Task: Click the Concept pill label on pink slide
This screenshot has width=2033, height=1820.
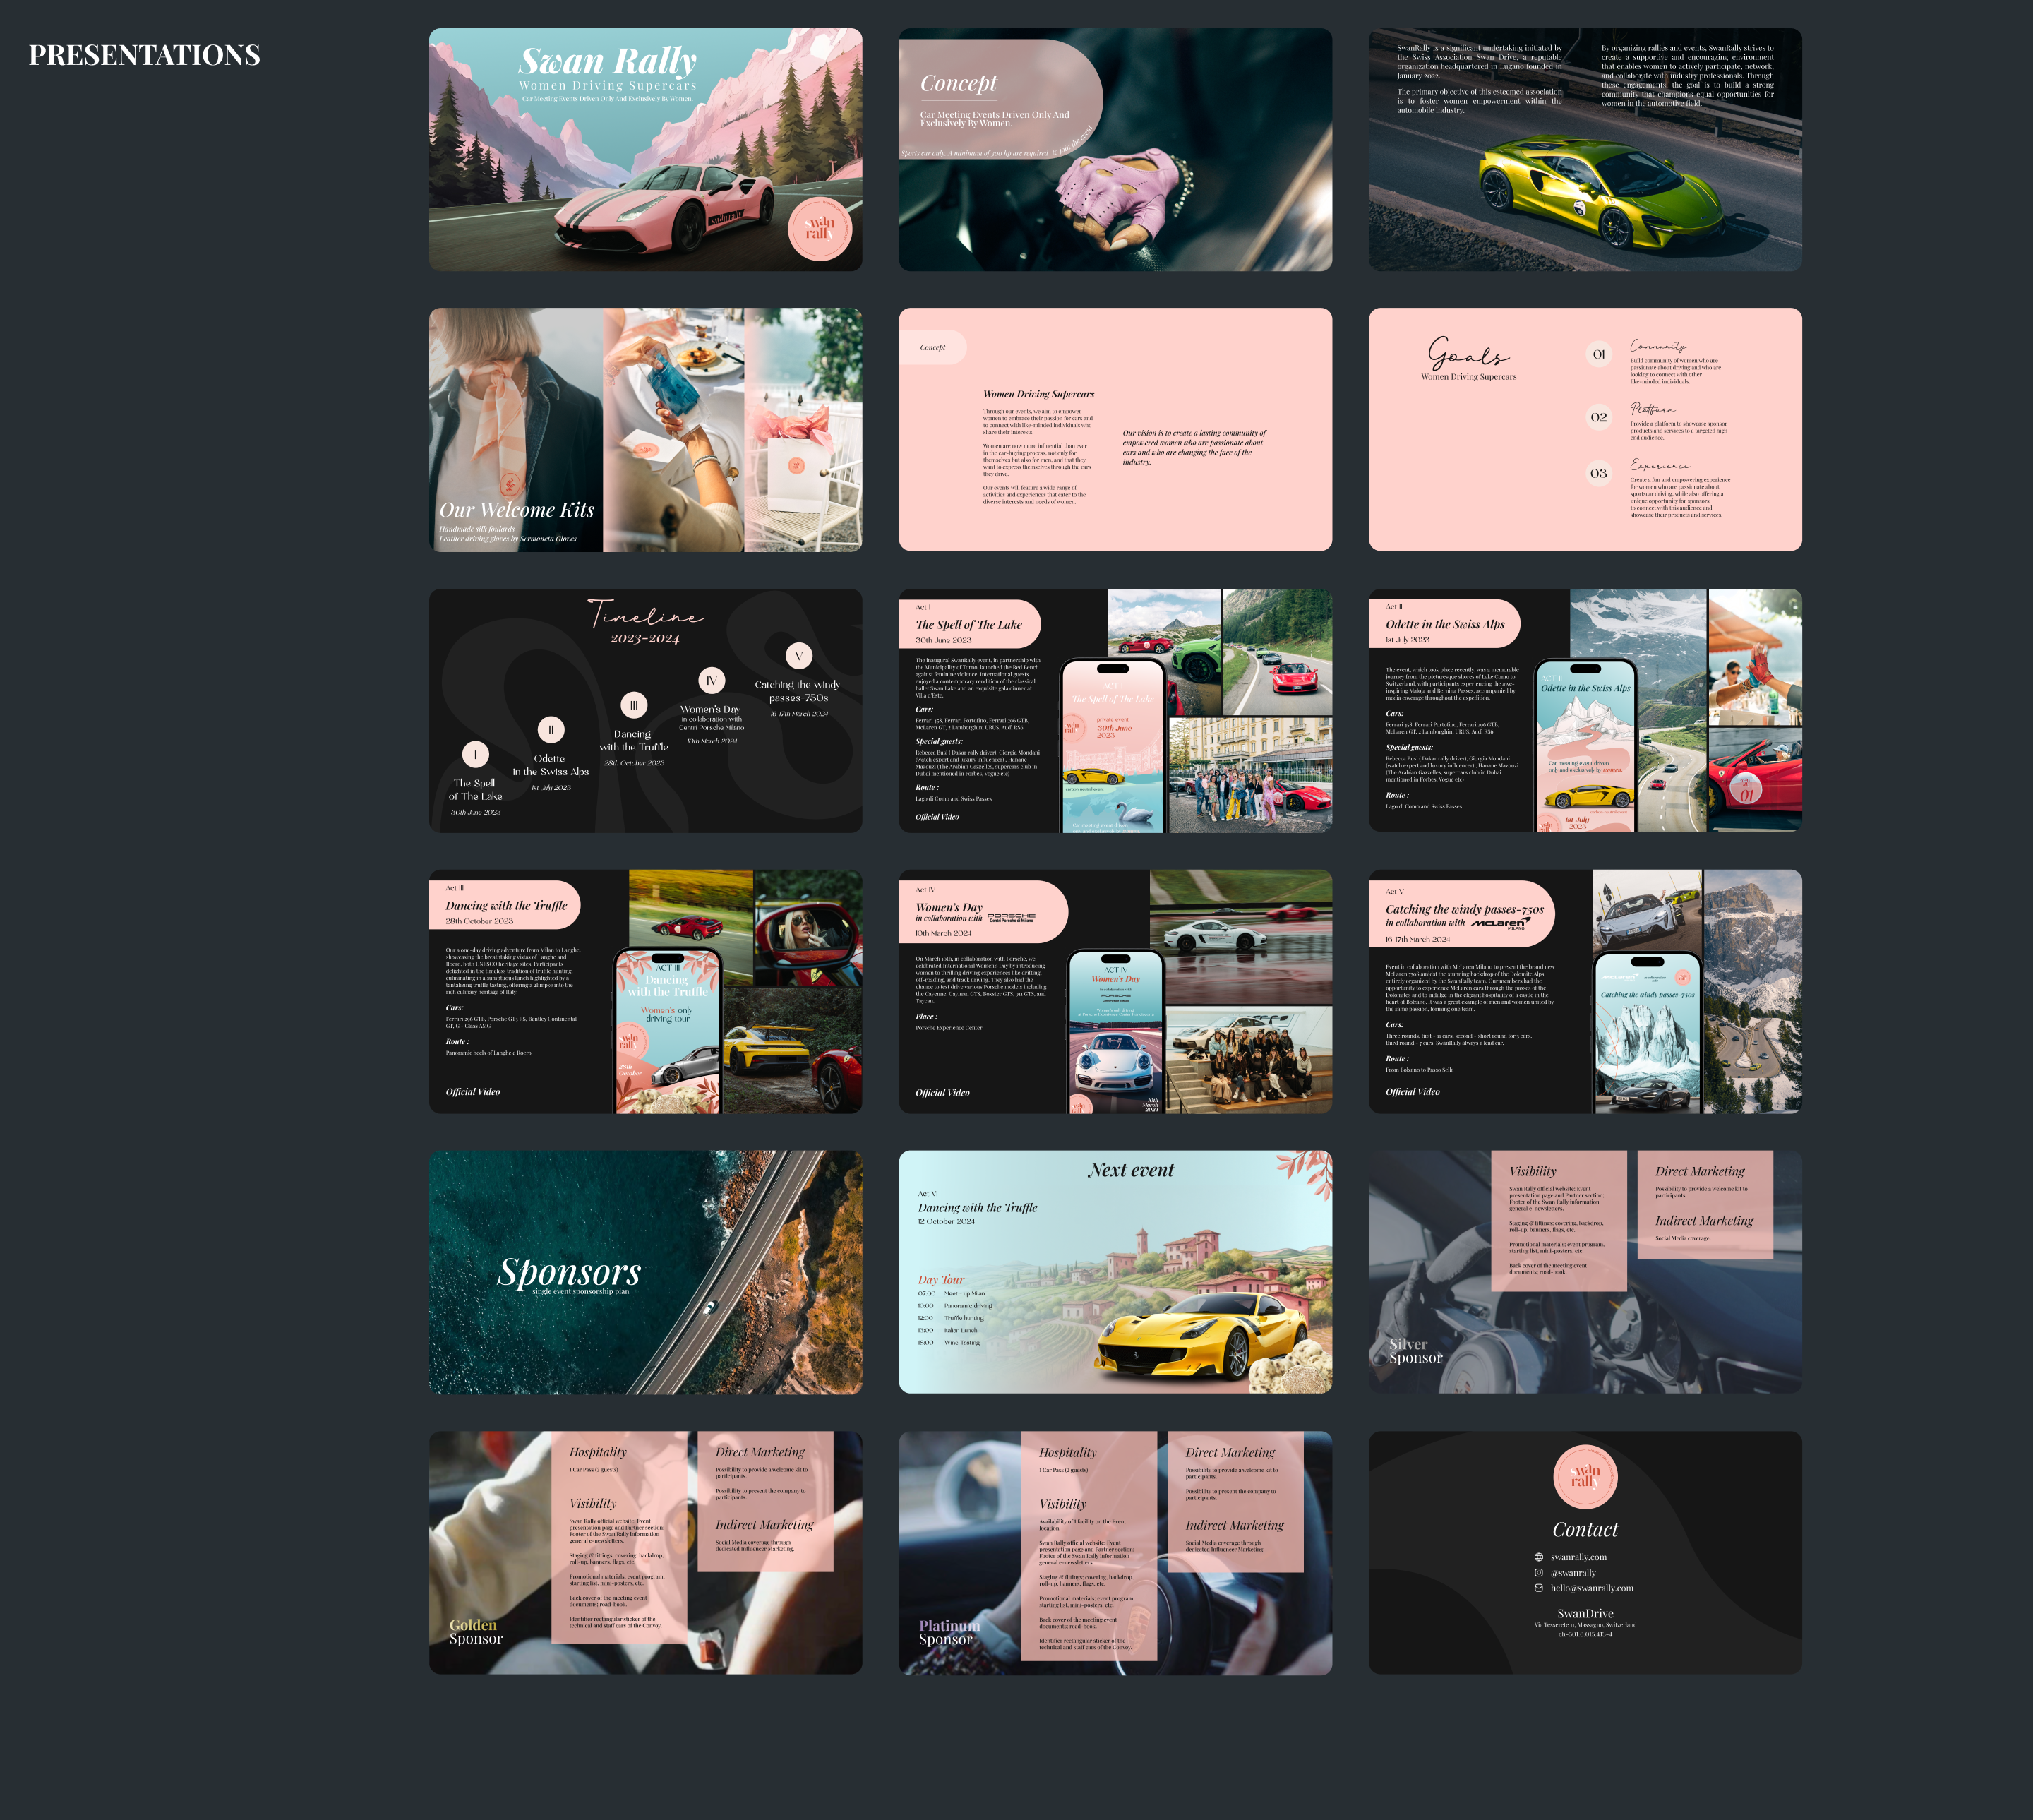Action: 932,347
